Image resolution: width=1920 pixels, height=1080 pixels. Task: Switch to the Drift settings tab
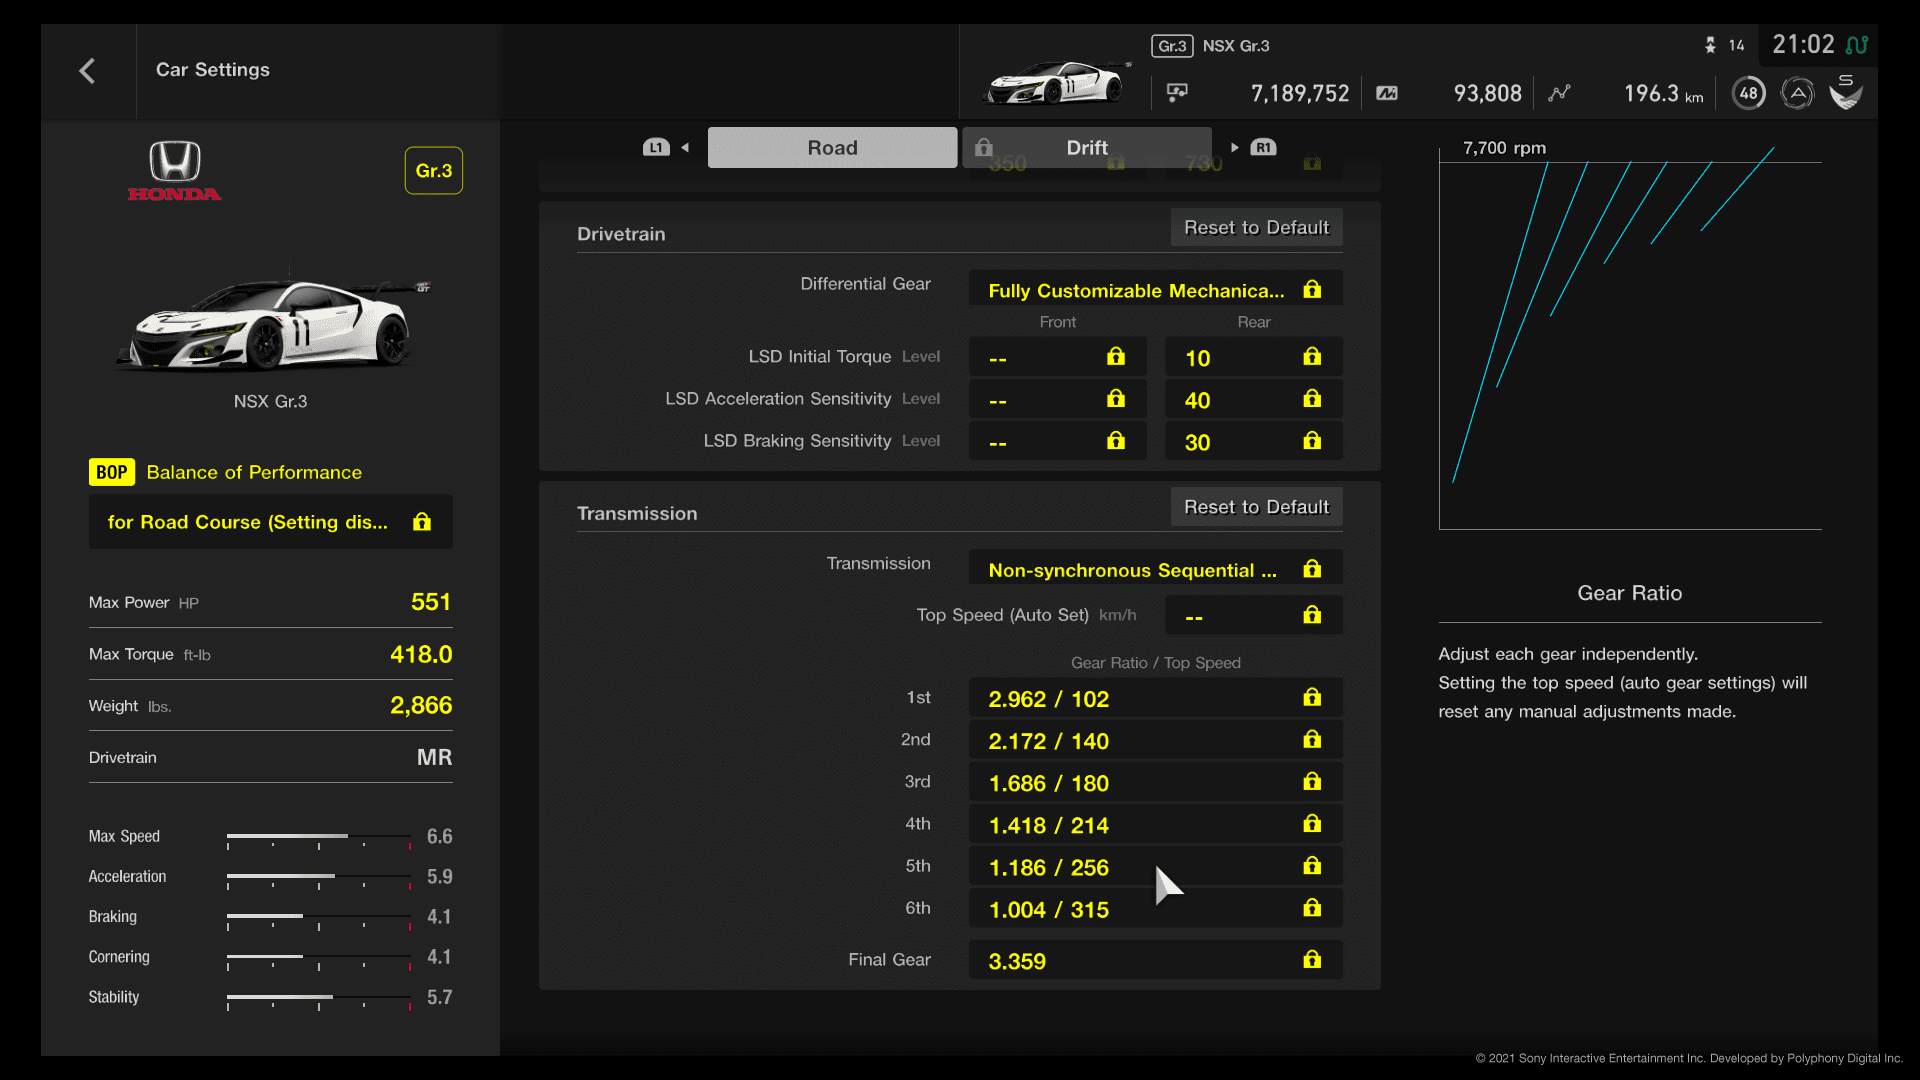1087,147
